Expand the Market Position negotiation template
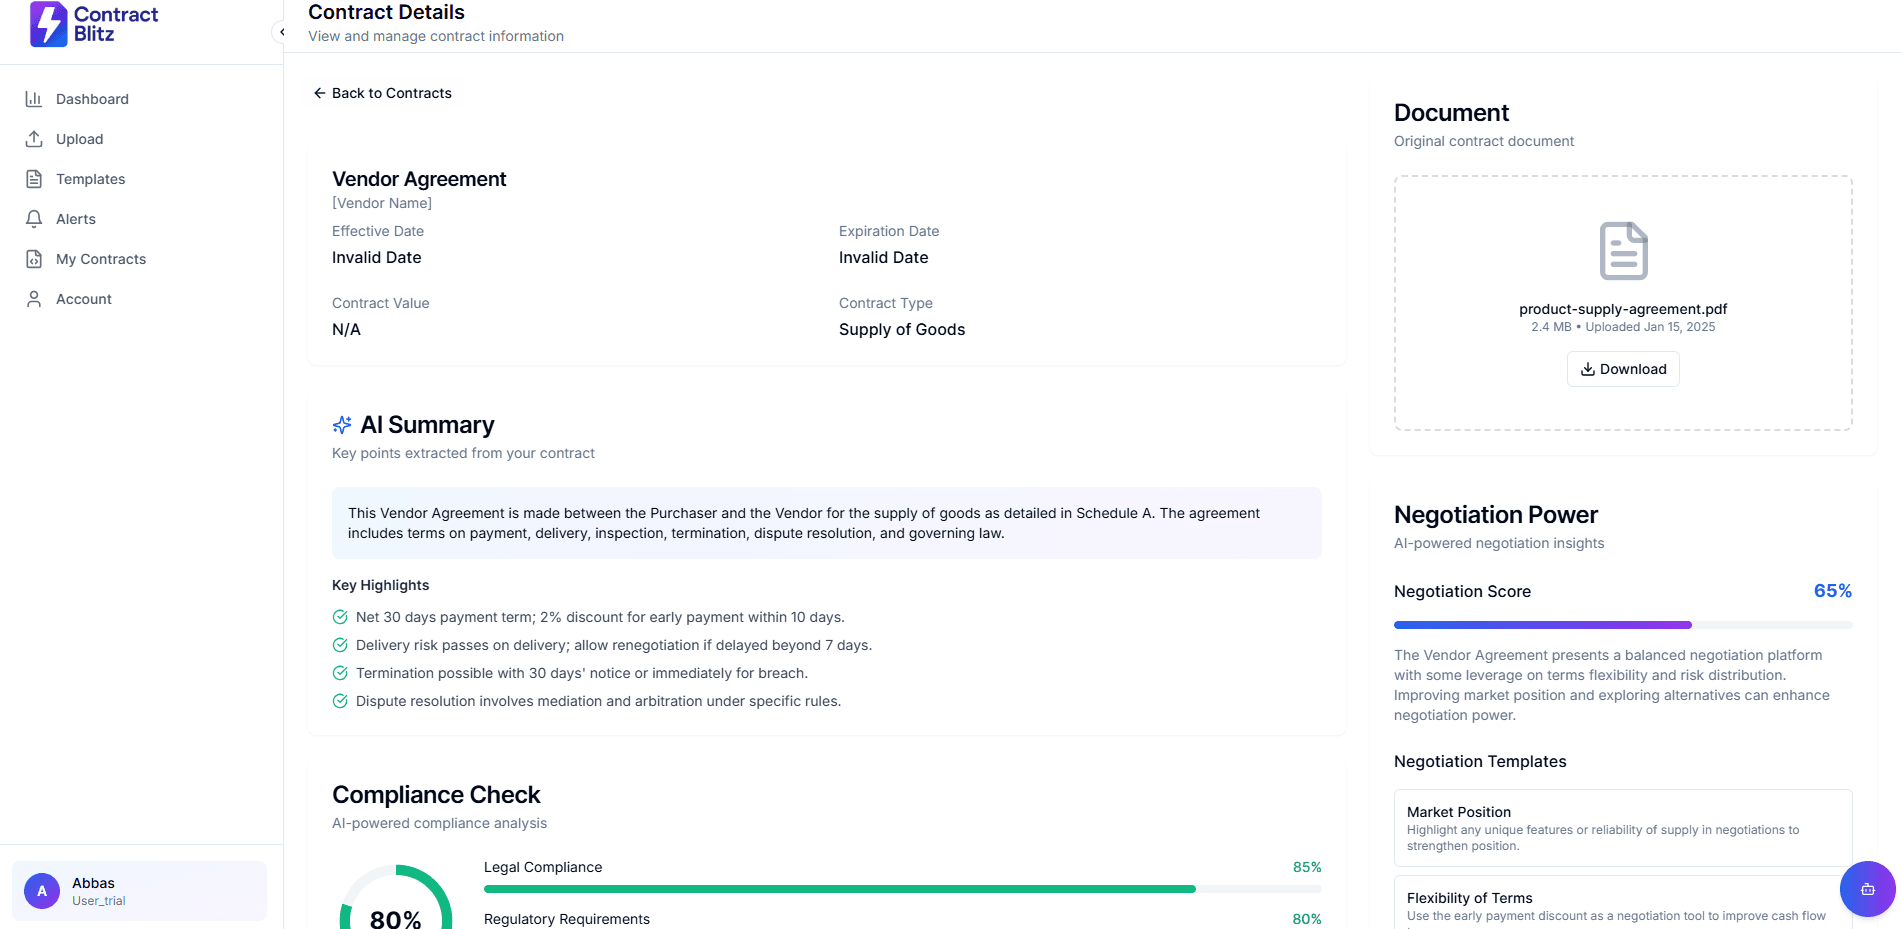 (x=1622, y=827)
